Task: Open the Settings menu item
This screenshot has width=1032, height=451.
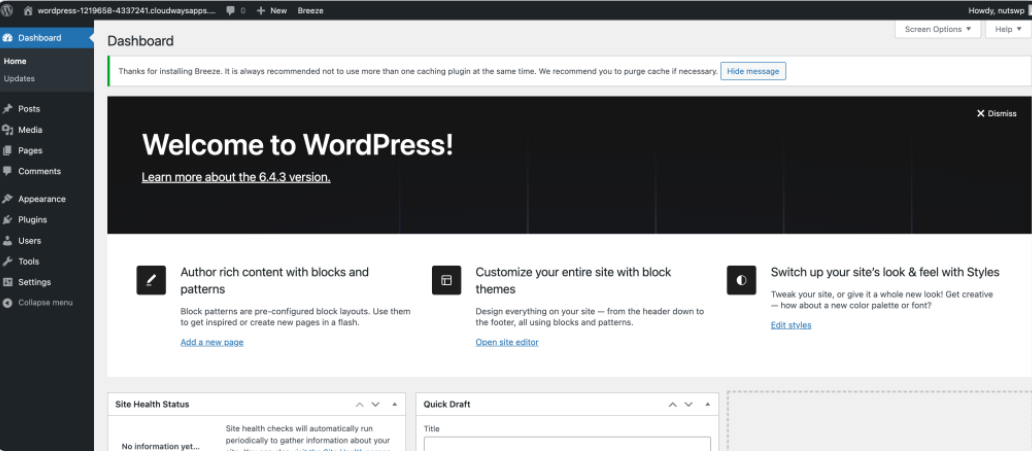Action: pyautogui.click(x=34, y=282)
